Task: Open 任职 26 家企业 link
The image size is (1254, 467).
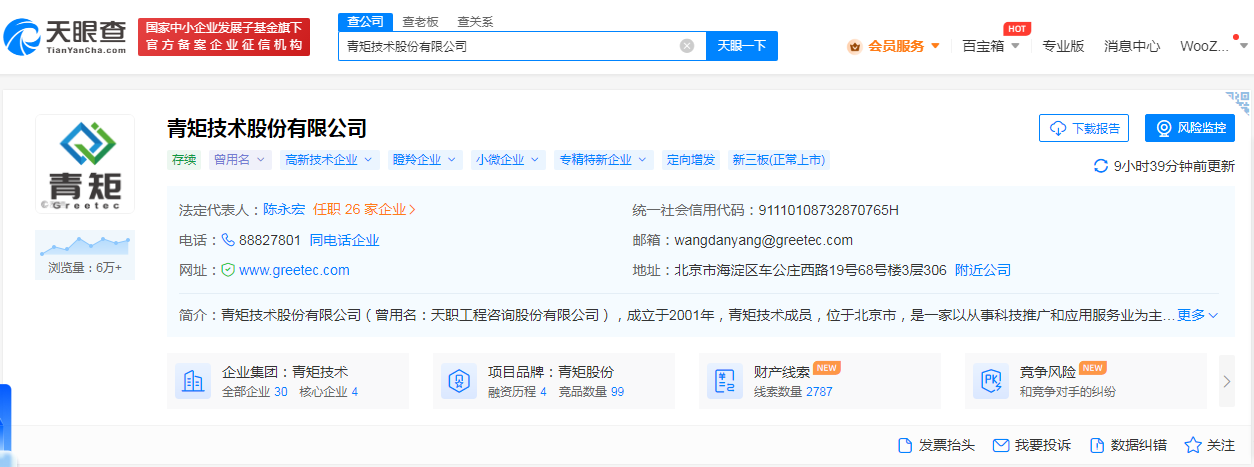Action: point(364,210)
